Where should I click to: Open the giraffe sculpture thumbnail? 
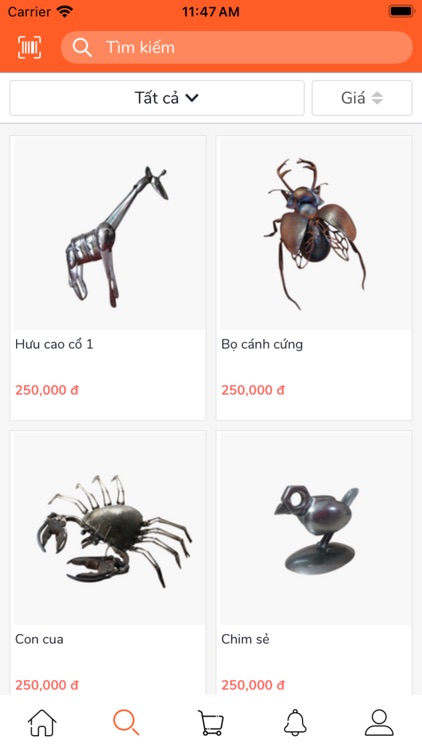(109, 233)
